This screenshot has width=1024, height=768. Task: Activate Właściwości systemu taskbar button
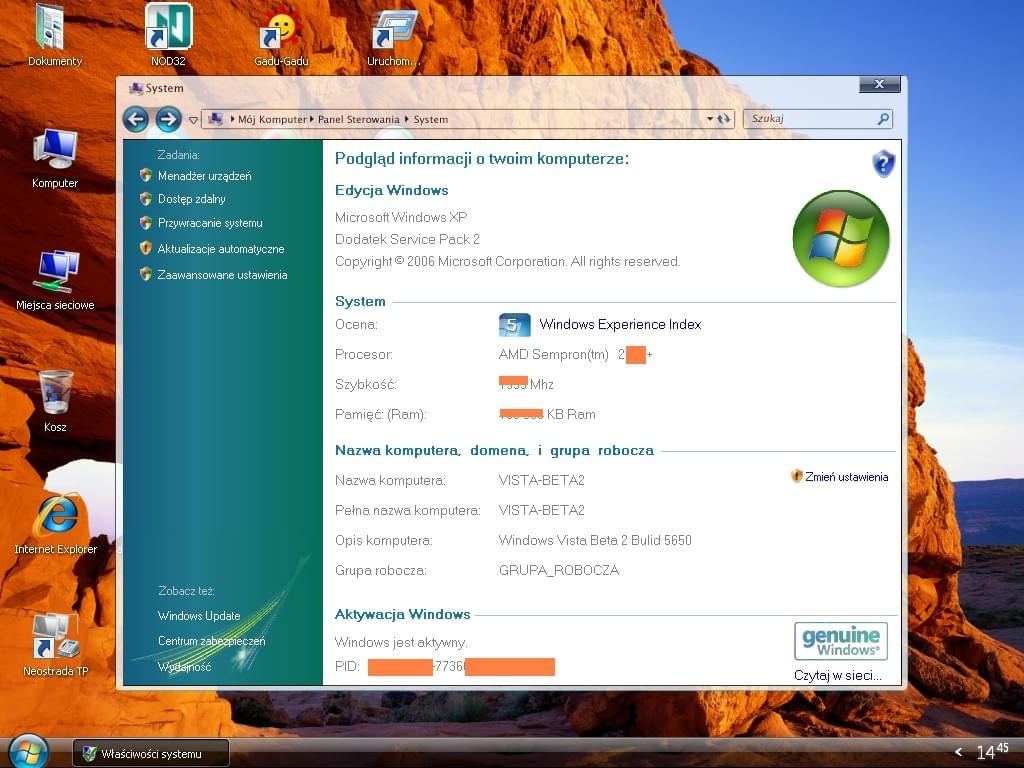pyautogui.click(x=151, y=754)
